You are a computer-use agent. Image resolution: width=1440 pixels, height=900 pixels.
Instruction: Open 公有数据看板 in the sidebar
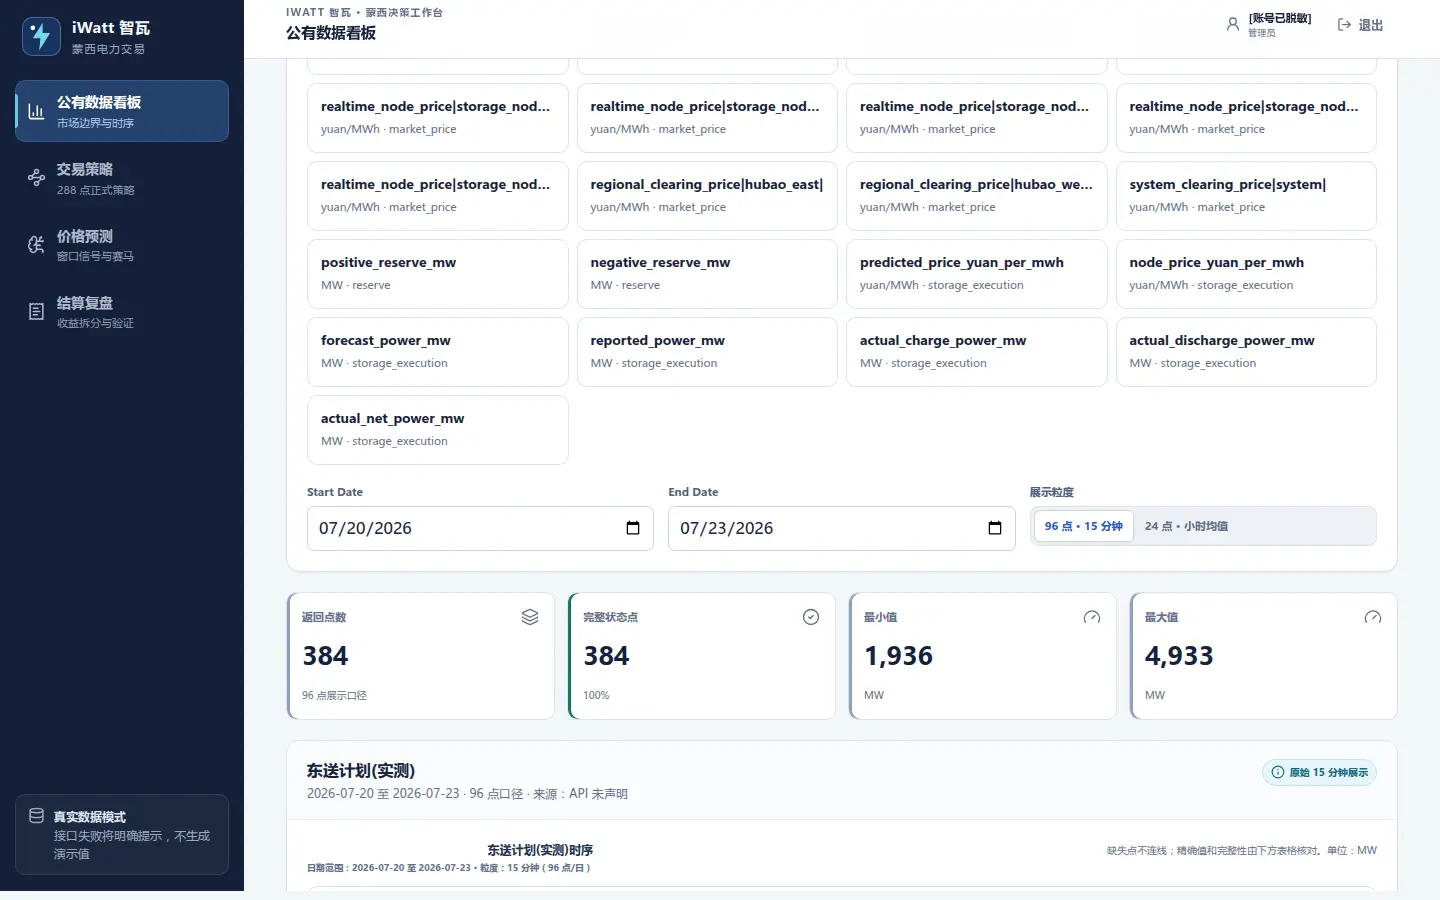(x=122, y=111)
